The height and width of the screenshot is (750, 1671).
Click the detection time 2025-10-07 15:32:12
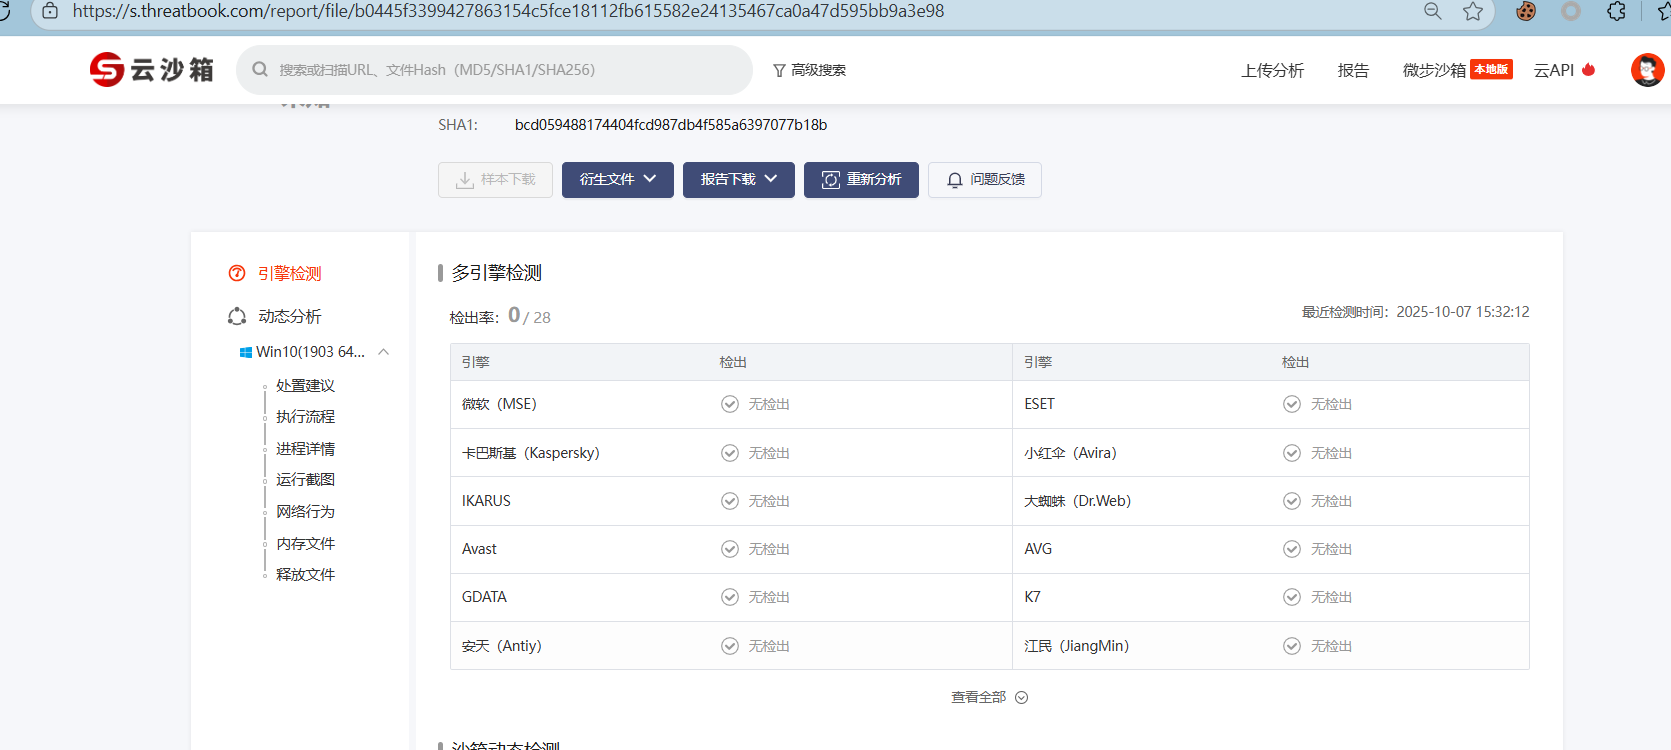tap(1463, 312)
